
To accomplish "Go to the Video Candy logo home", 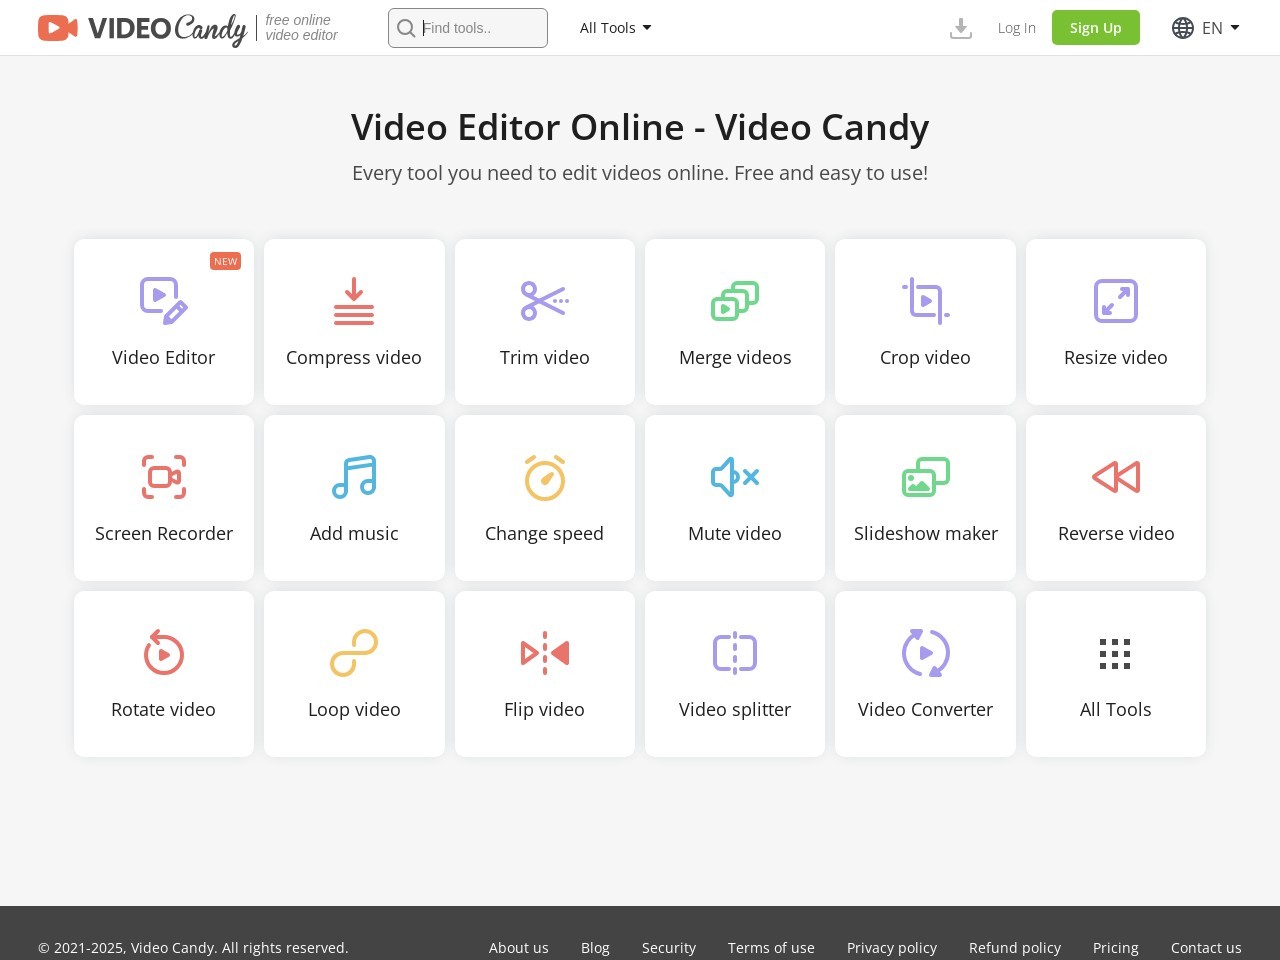I will click(142, 28).
